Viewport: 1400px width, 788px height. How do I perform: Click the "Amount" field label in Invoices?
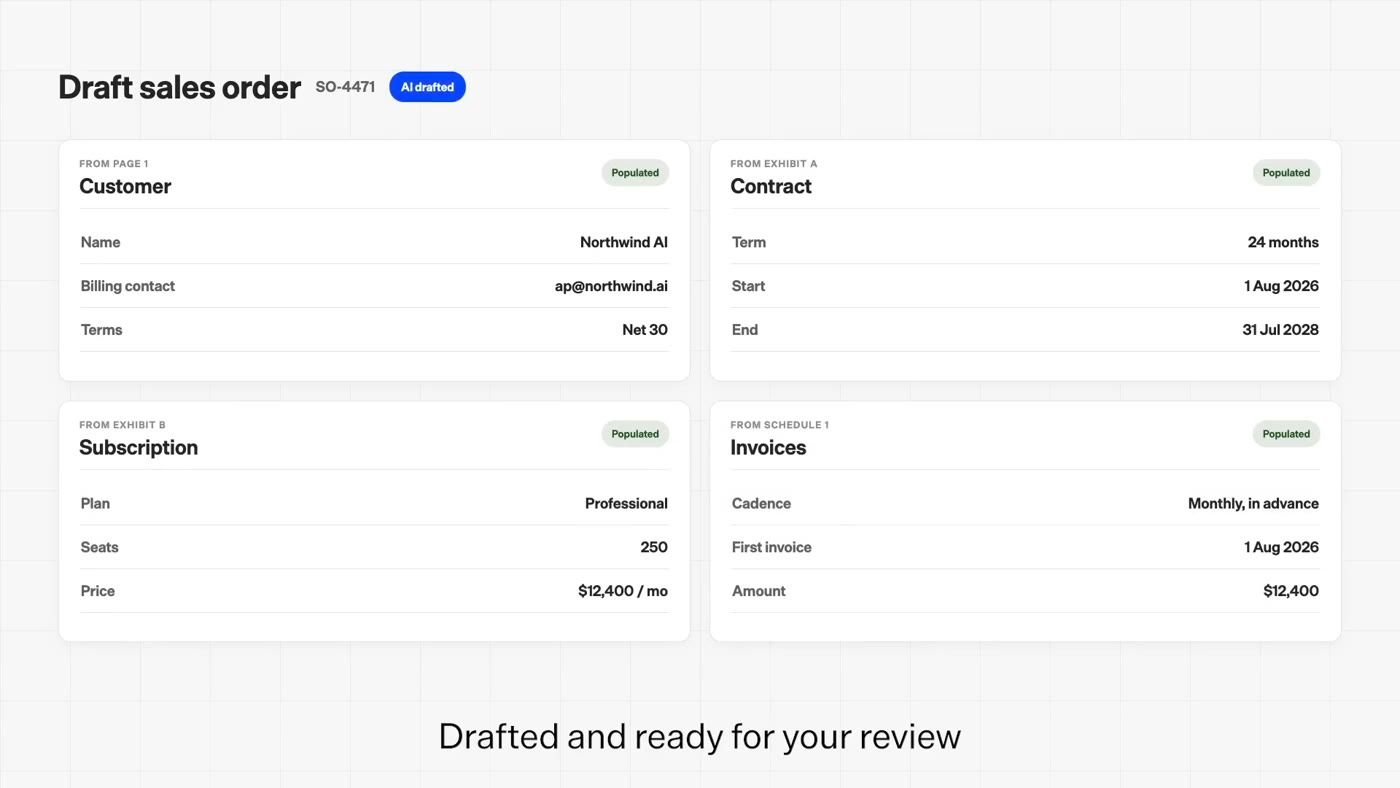(x=759, y=591)
